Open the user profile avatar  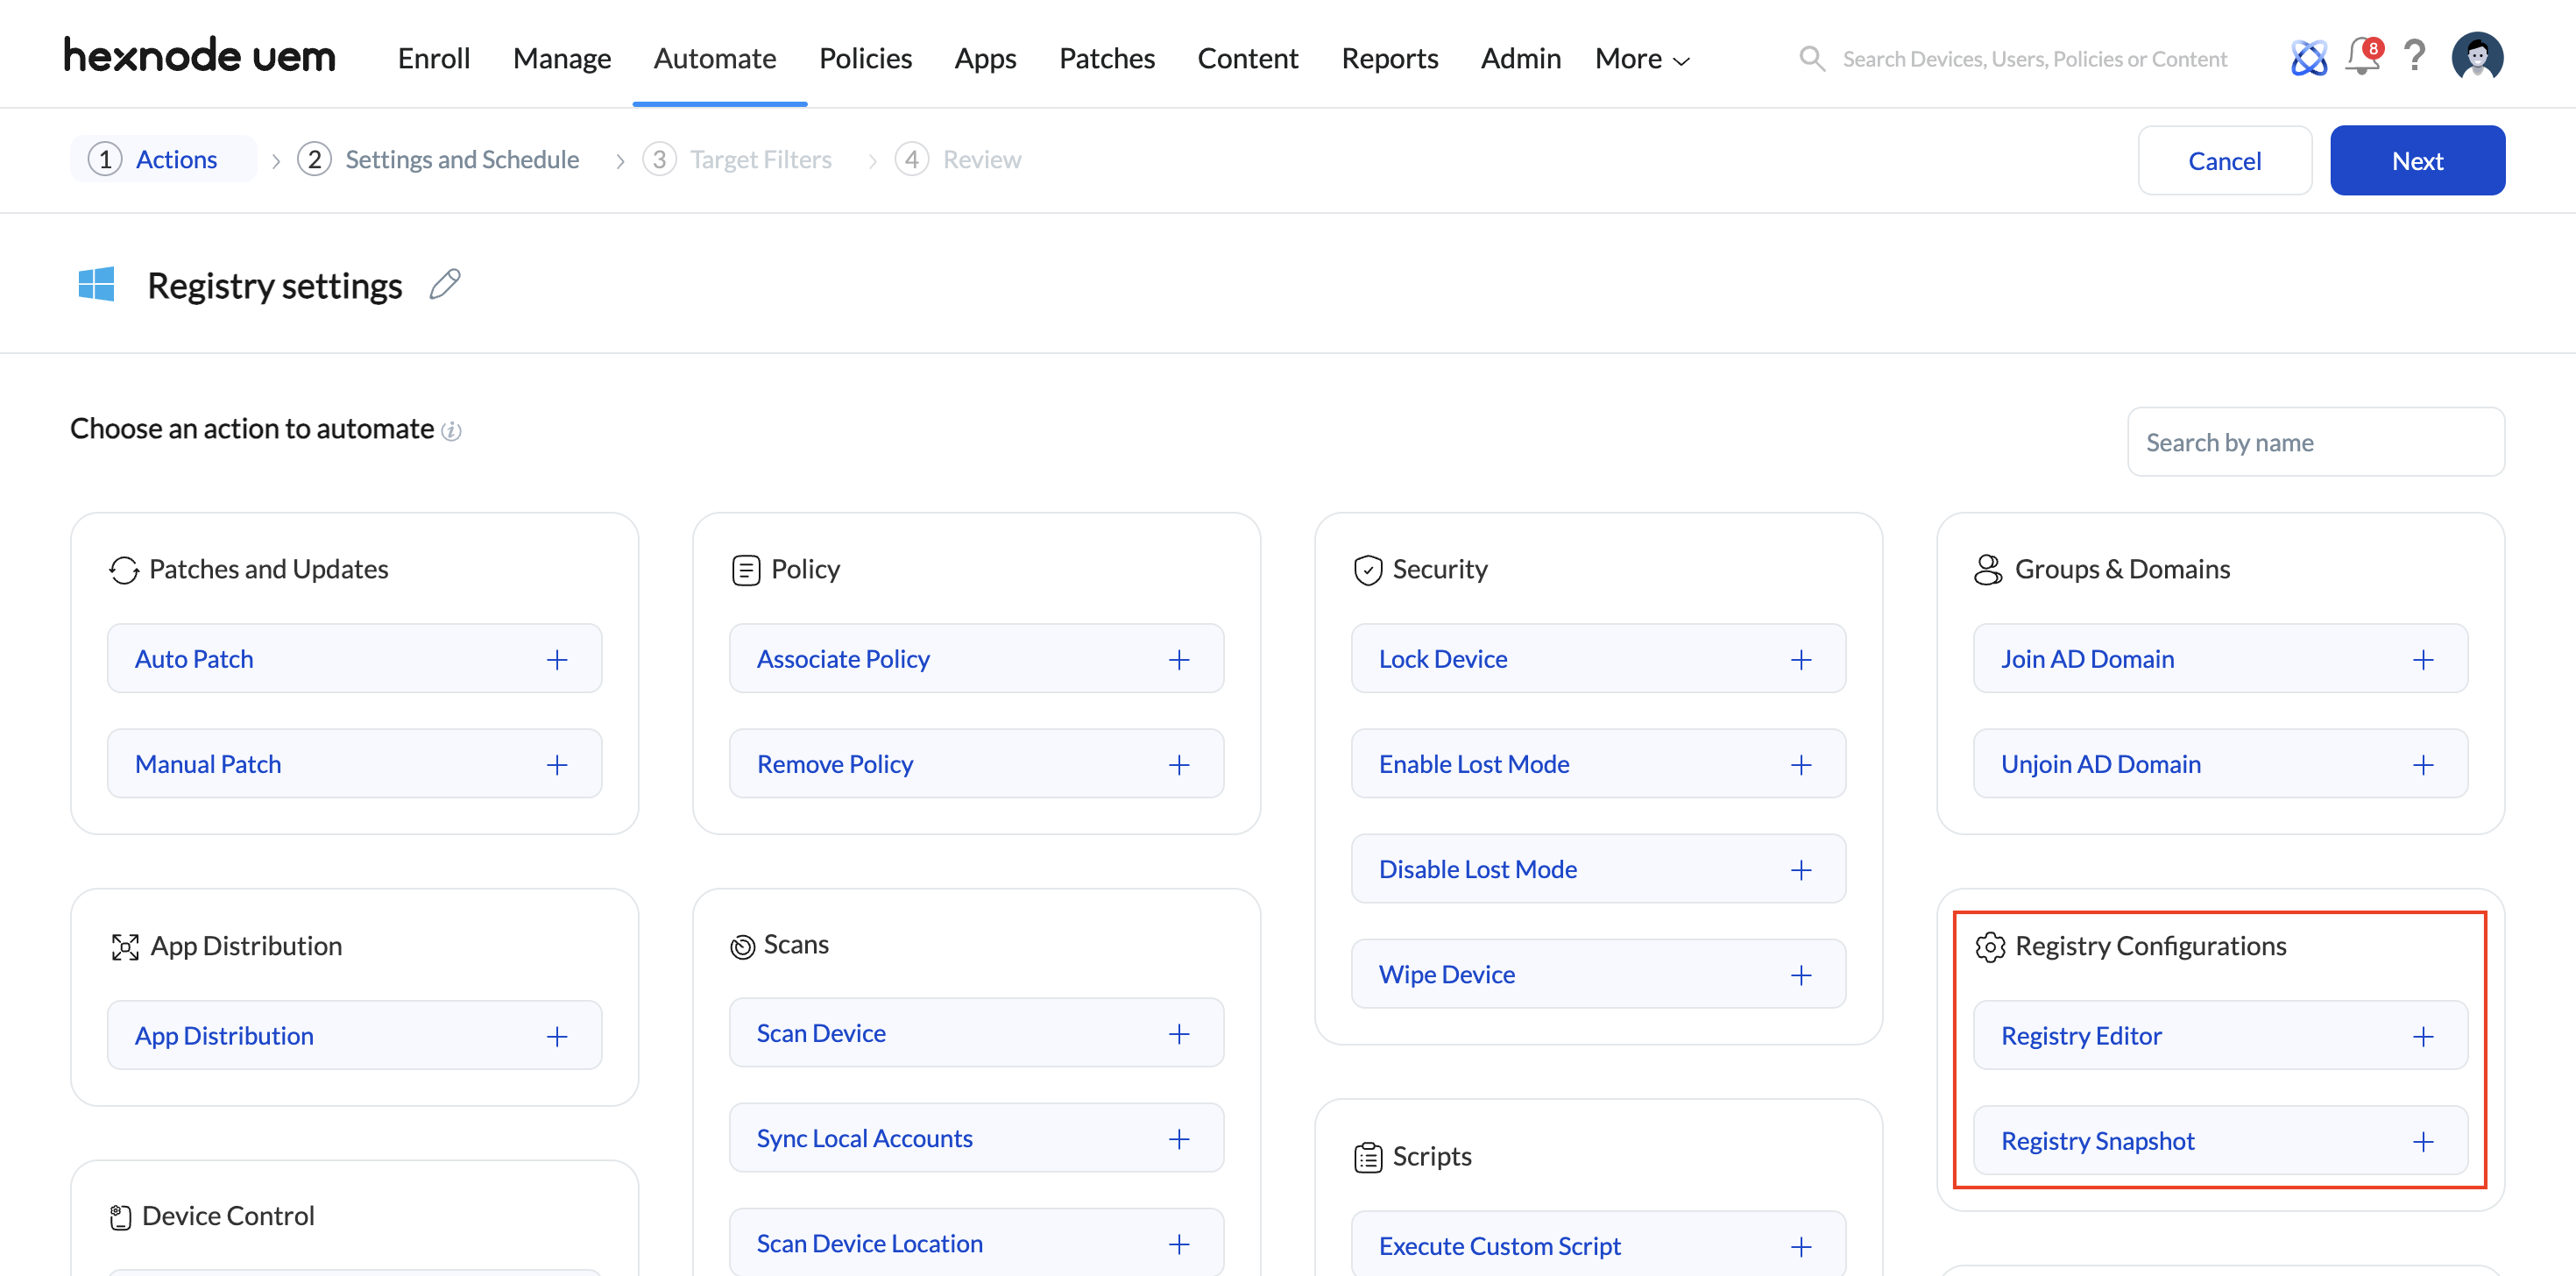click(2476, 57)
